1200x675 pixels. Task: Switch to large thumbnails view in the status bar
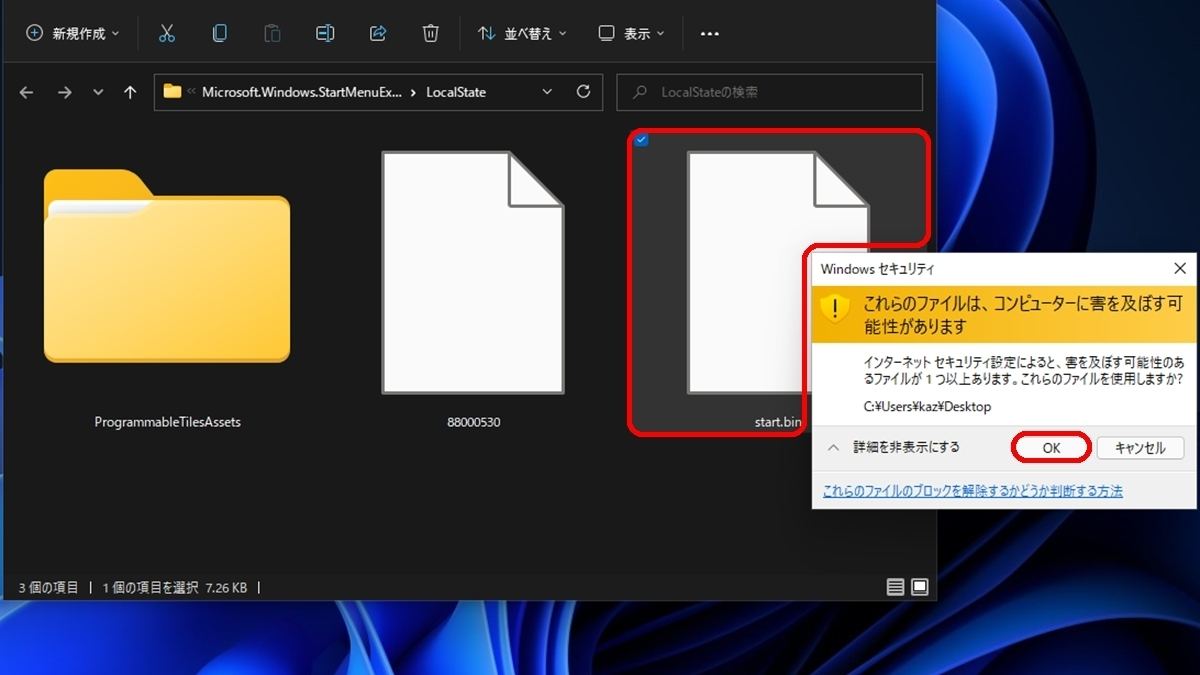click(920, 587)
